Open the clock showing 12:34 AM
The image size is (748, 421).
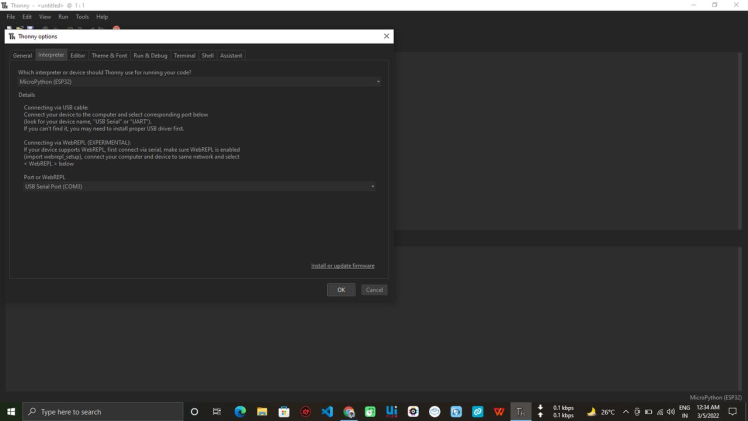708,411
